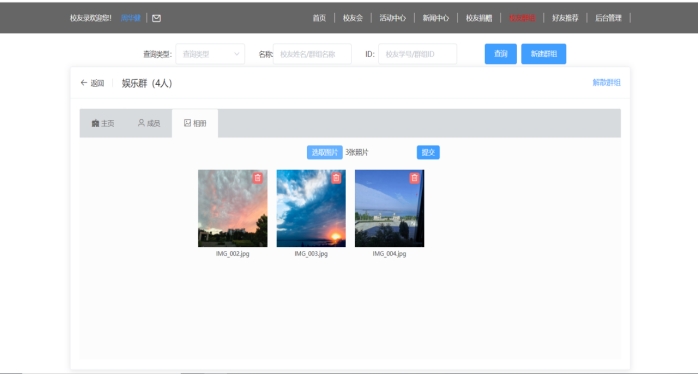699x375 pixels.
Task: Focus the 名称 input field
Action: tap(312, 54)
